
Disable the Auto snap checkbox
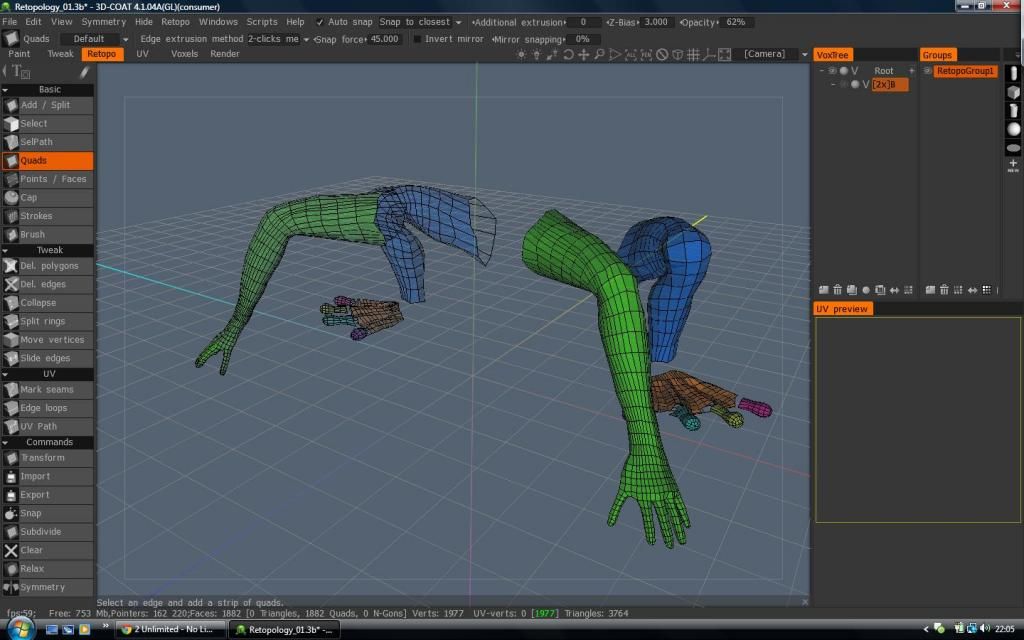point(320,22)
